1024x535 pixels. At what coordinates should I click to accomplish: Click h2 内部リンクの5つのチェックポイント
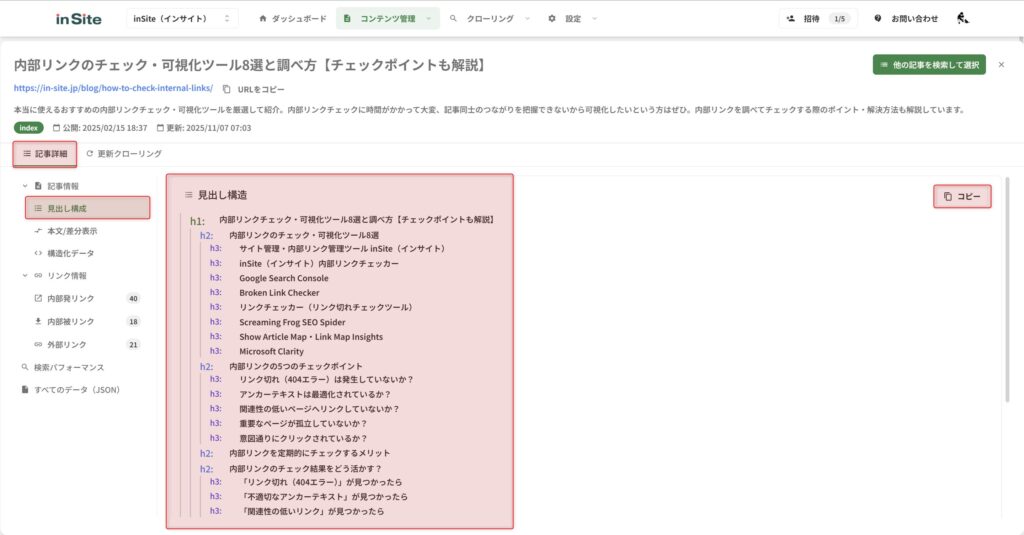[295, 366]
